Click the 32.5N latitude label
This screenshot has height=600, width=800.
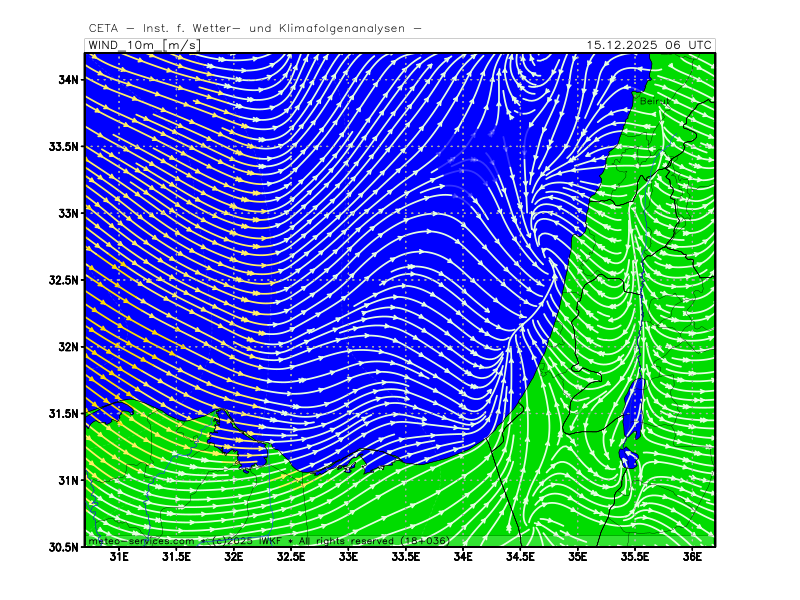(x=64, y=280)
